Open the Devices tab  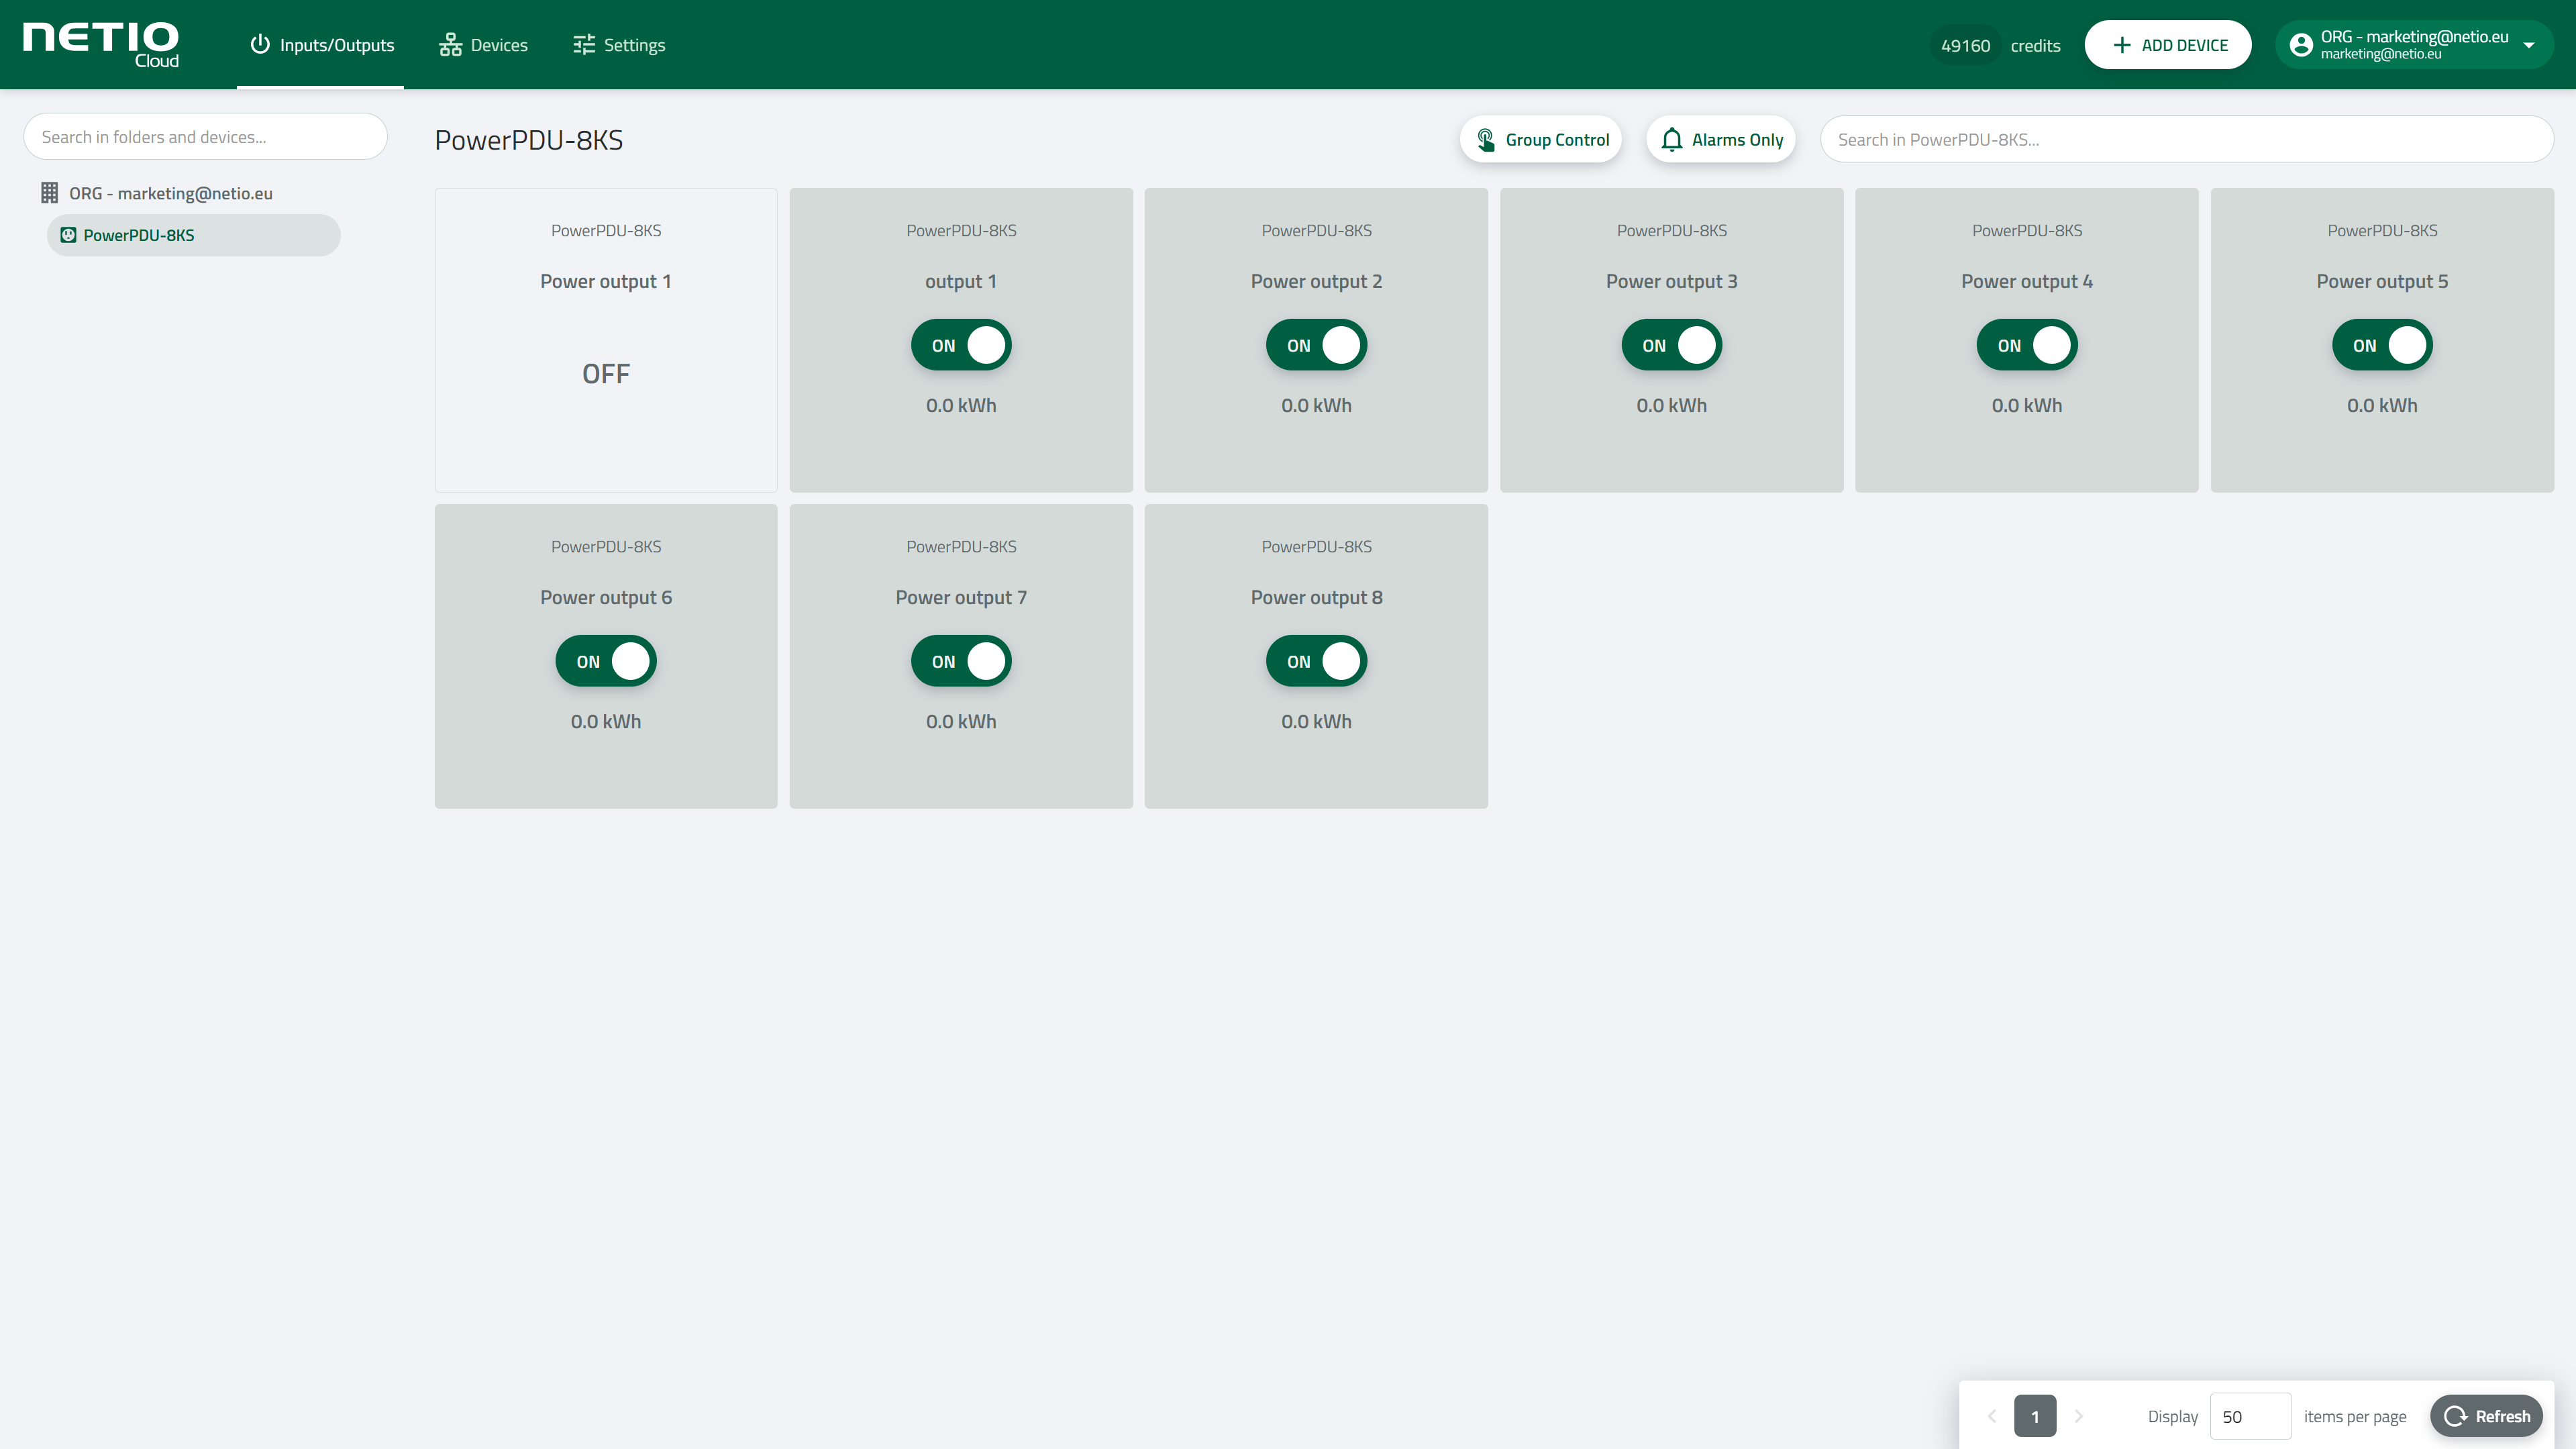pos(484,45)
